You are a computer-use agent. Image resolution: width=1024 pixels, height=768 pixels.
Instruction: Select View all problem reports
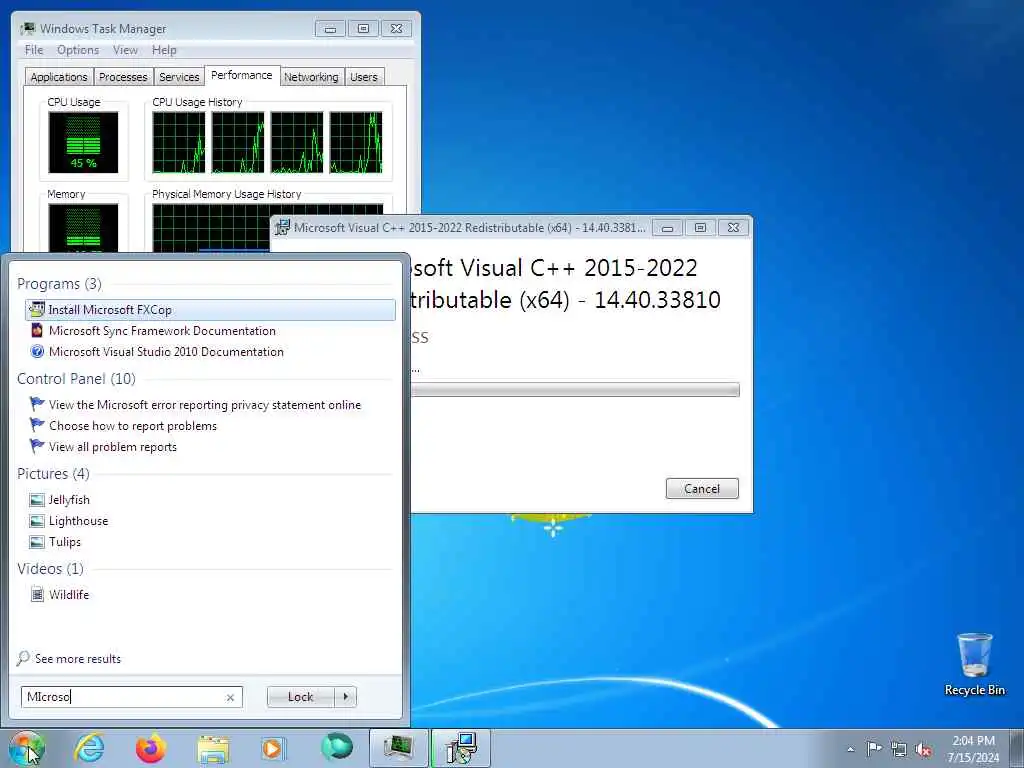pos(210,447)
